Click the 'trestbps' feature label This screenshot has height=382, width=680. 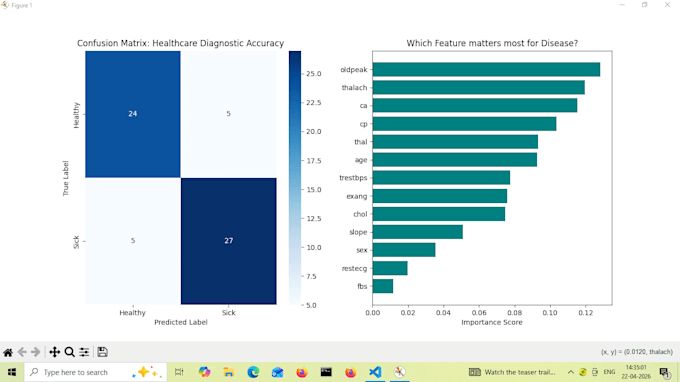[x=353, y=178]
